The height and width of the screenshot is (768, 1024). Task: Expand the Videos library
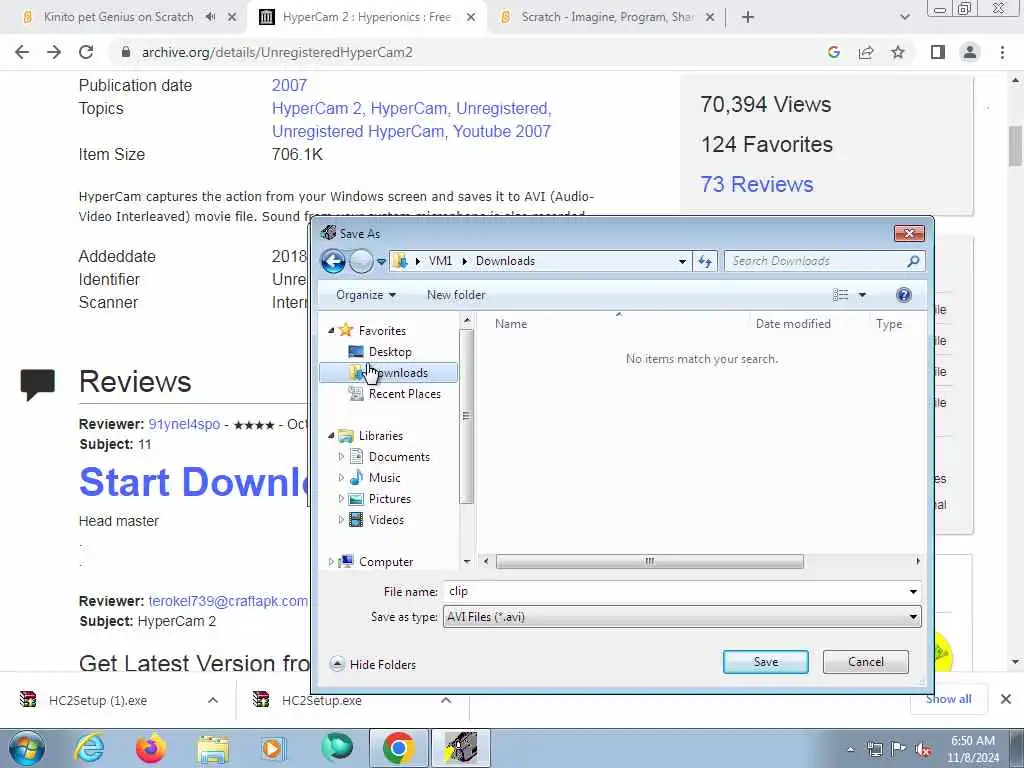pos(341,520)
